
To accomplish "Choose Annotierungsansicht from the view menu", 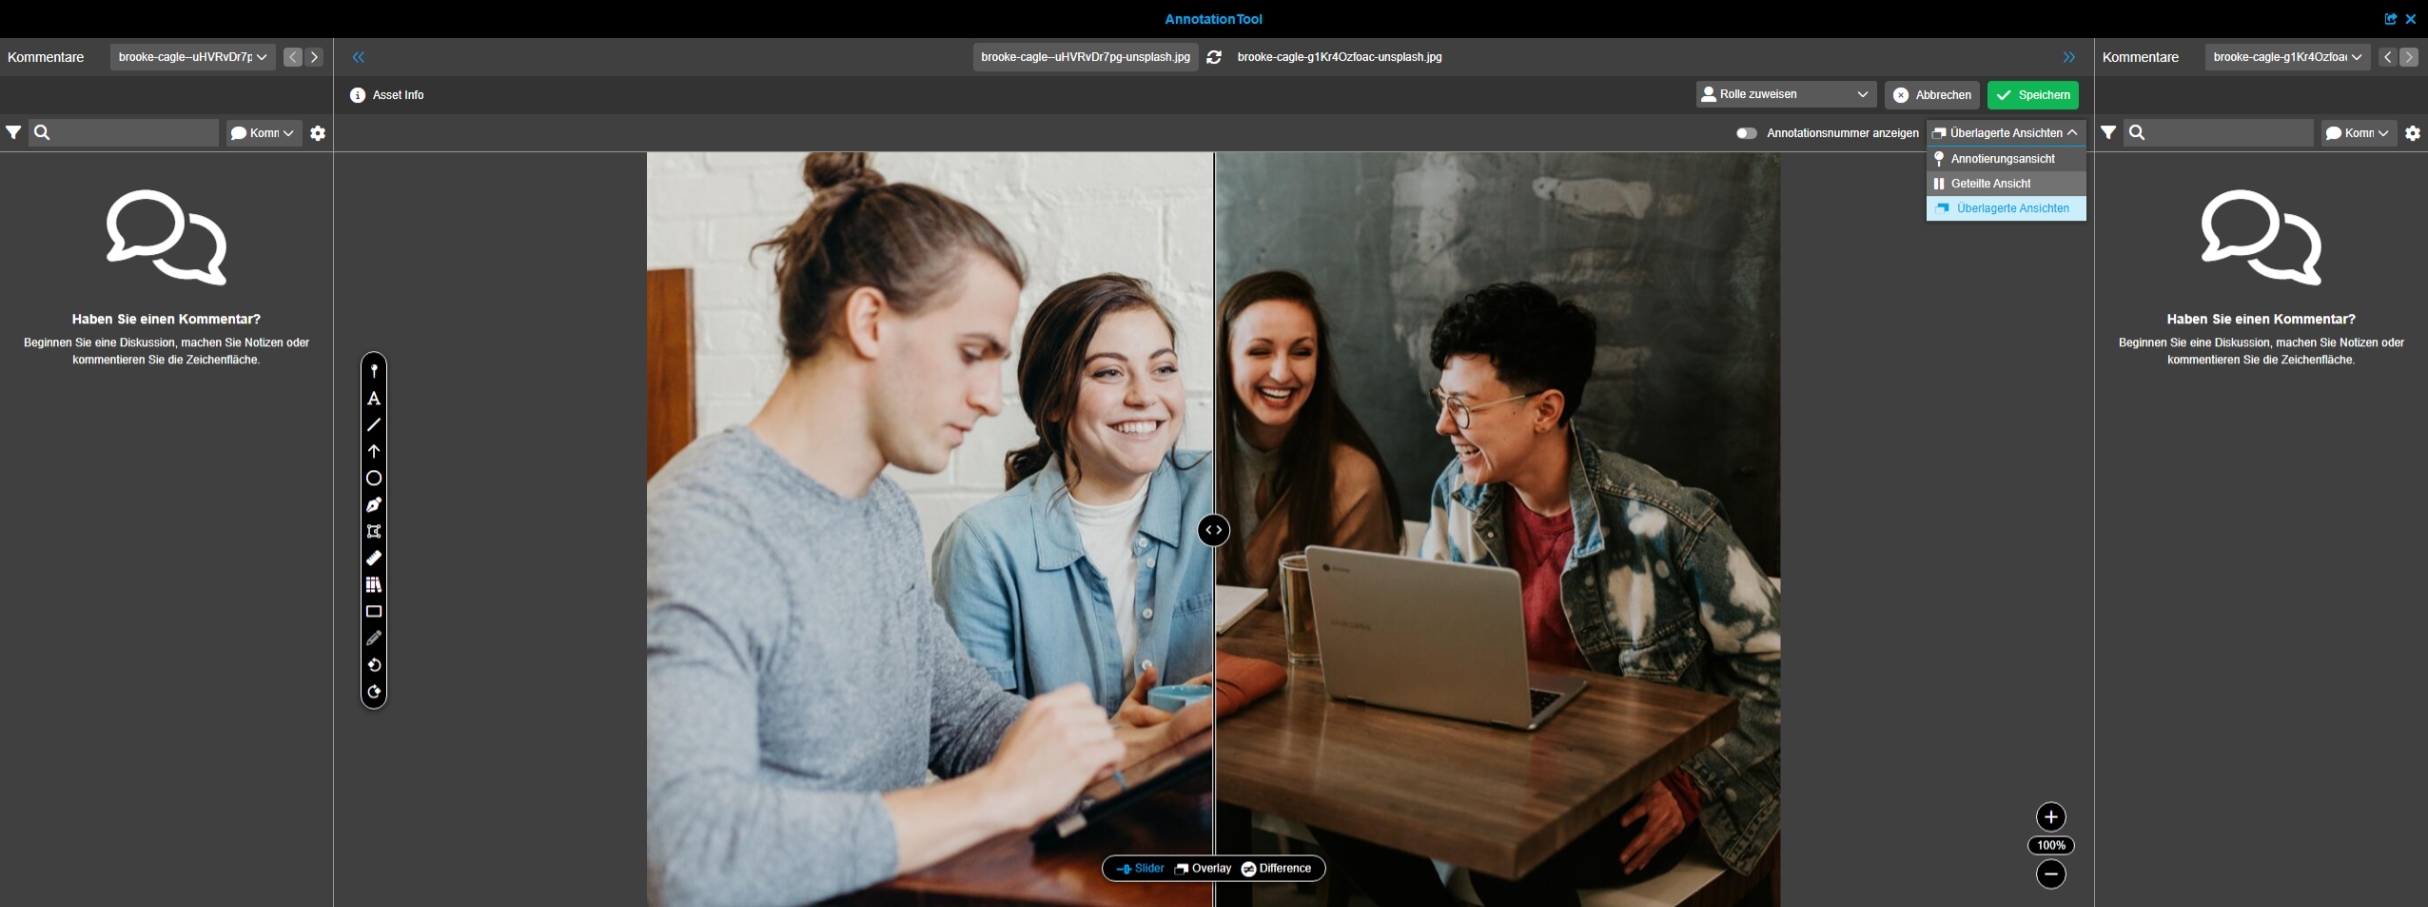I will tap(2006, 159).
